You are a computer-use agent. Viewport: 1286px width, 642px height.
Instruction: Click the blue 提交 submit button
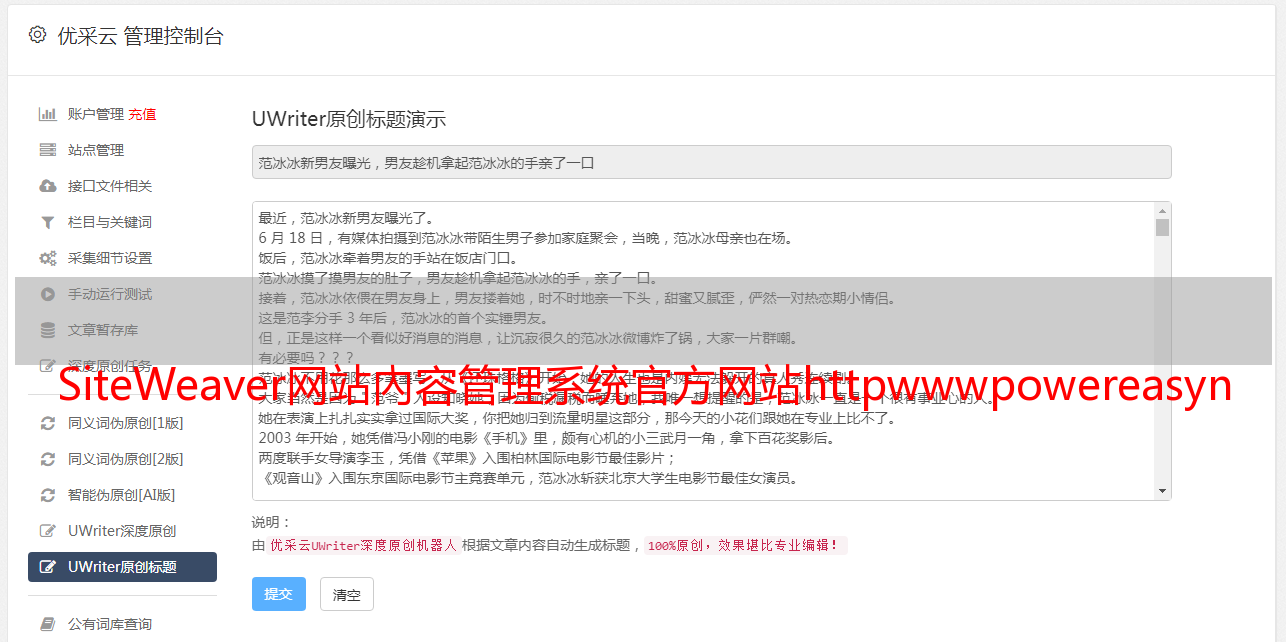[x=278, y=594]
